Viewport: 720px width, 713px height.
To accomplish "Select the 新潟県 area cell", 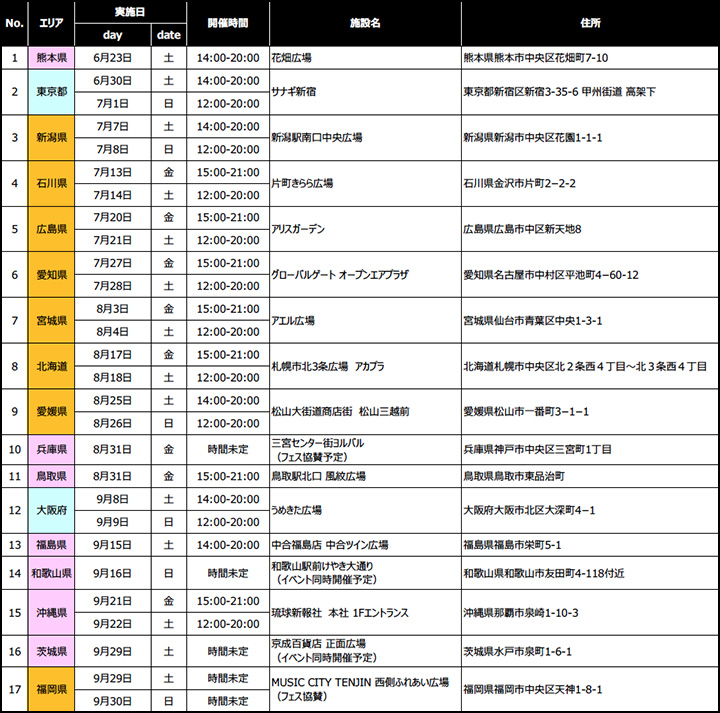I will coord(51,138).
